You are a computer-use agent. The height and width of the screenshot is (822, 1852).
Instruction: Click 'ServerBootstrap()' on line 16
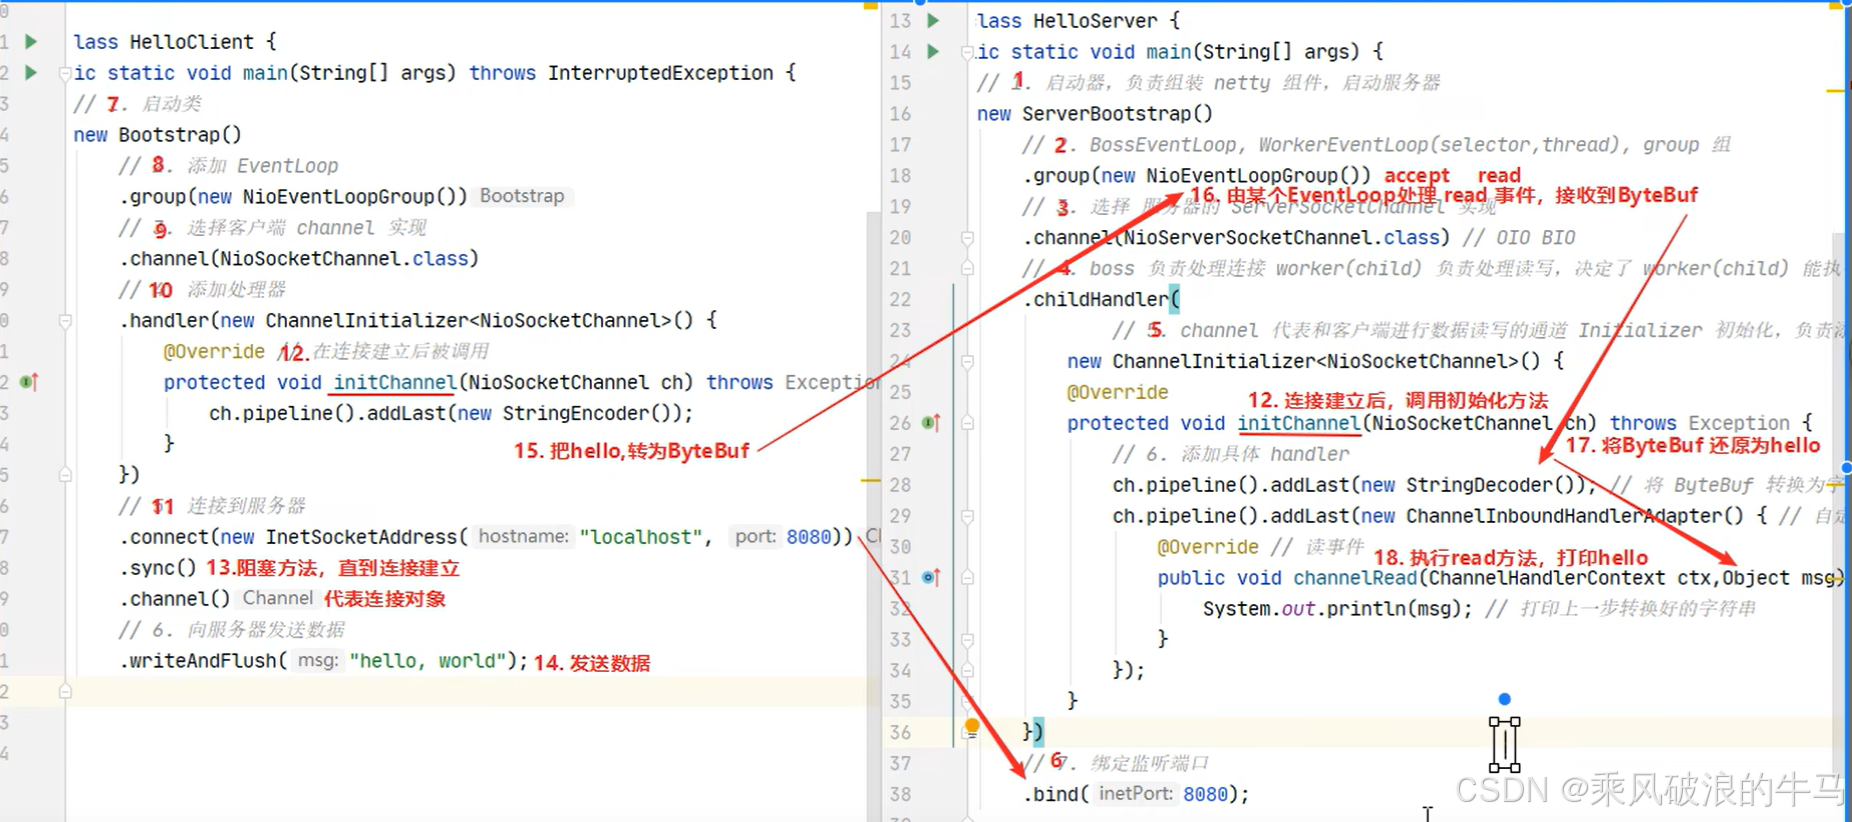tap(1117, 114)
